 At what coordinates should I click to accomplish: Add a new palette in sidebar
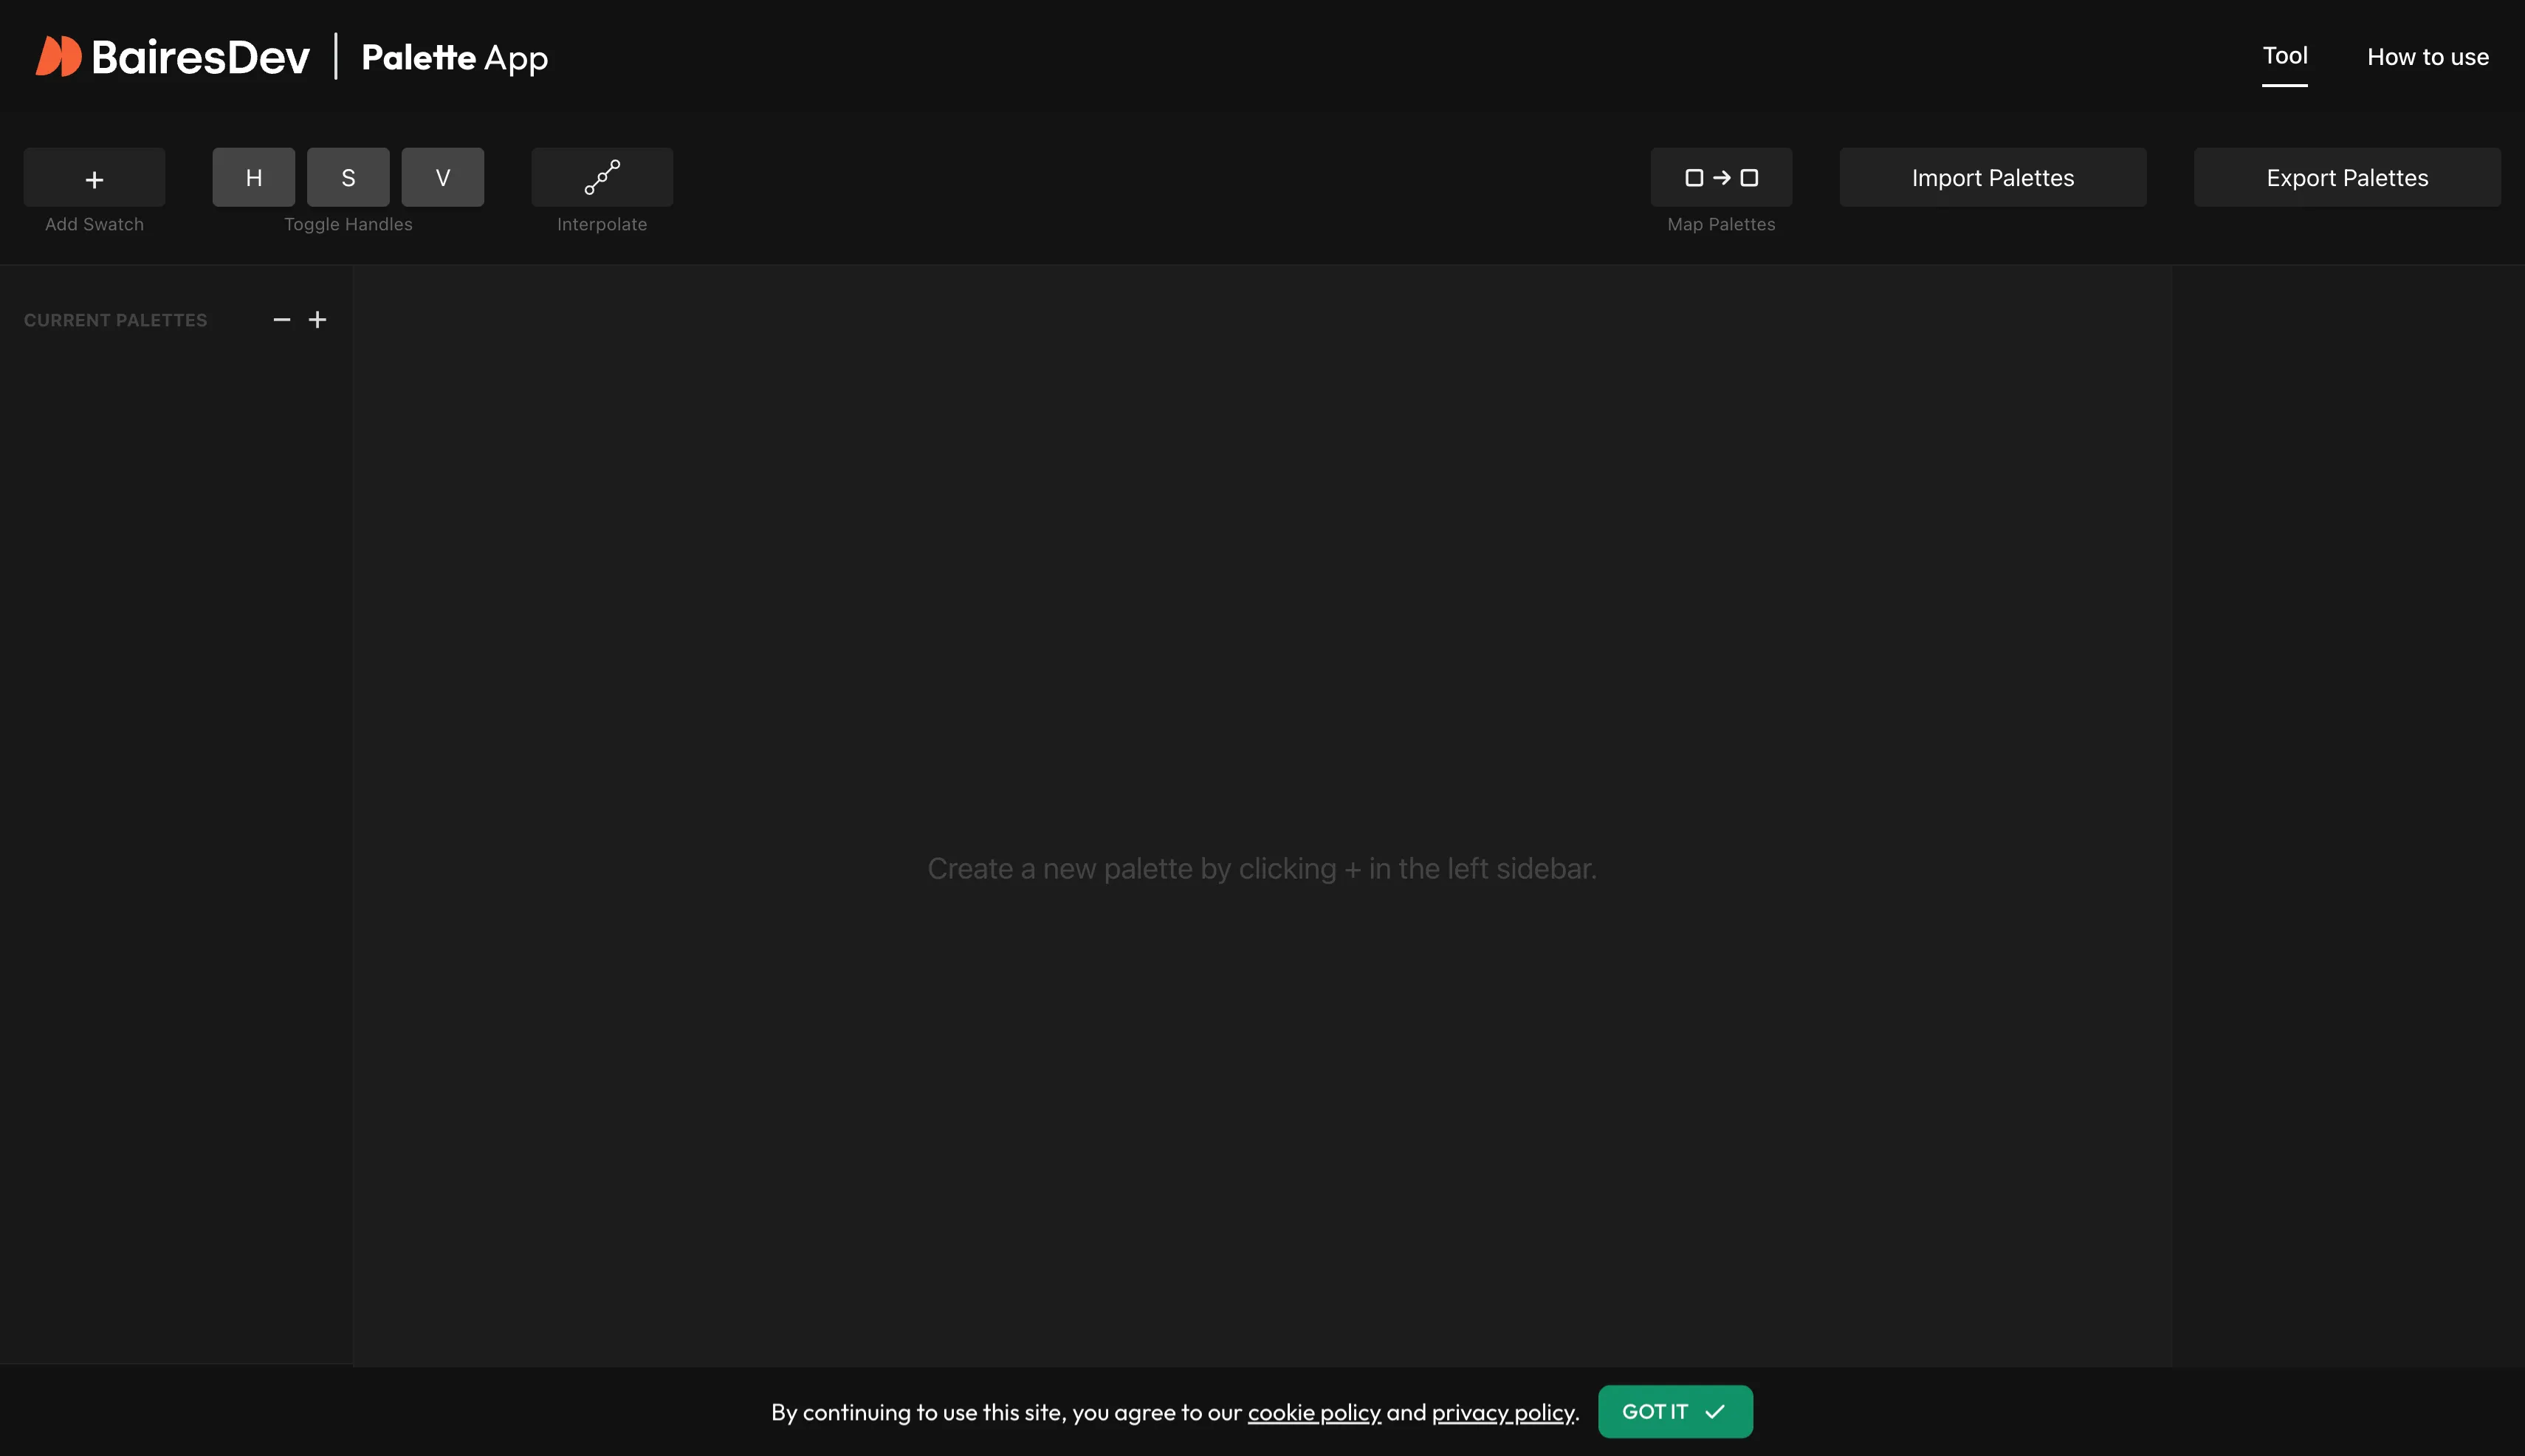317,320
